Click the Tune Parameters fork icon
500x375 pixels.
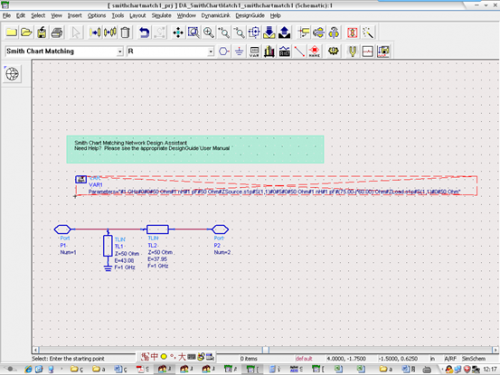click(x=352, y=51)
